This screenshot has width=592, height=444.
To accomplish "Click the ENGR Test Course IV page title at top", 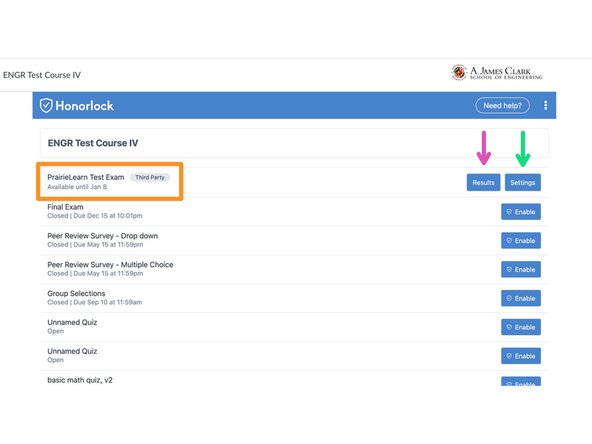I will [42, 75].
